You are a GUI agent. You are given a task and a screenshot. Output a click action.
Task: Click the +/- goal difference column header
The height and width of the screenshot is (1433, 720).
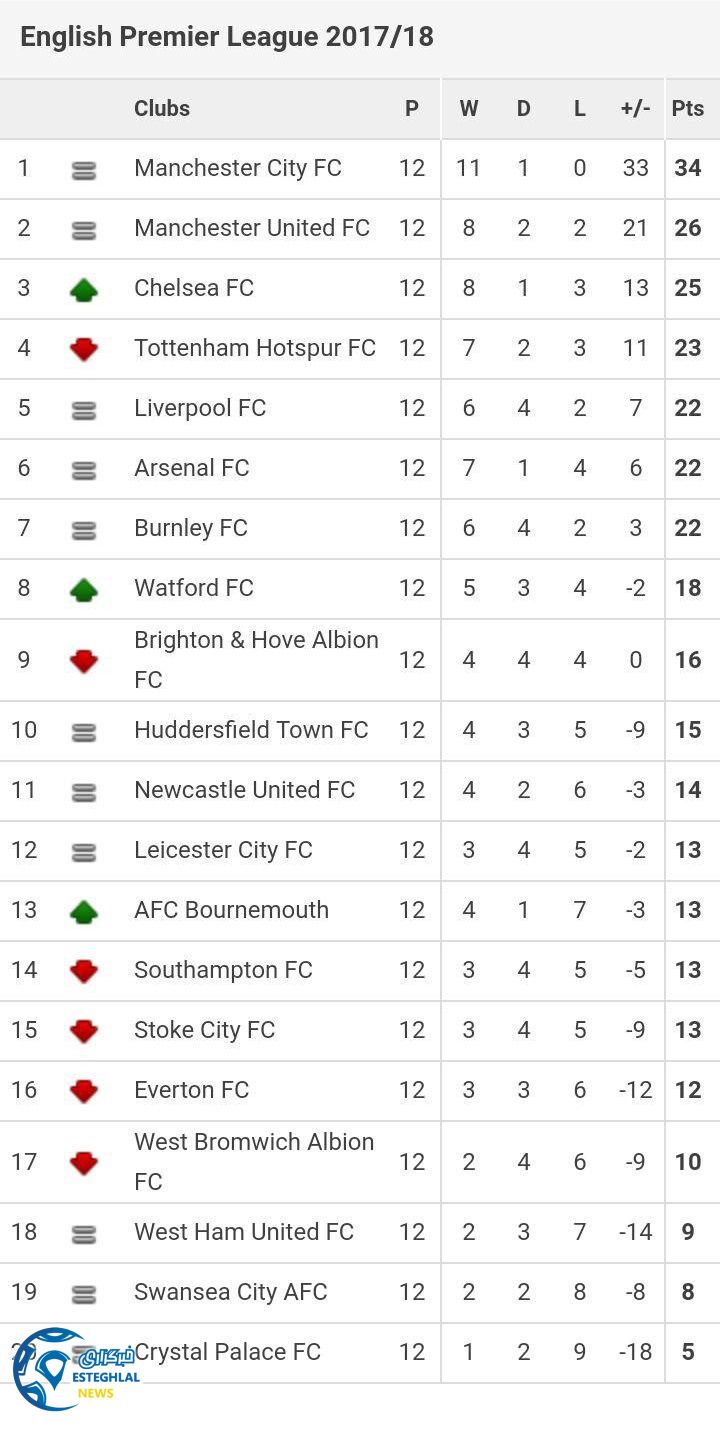click(x=635, y=109)
